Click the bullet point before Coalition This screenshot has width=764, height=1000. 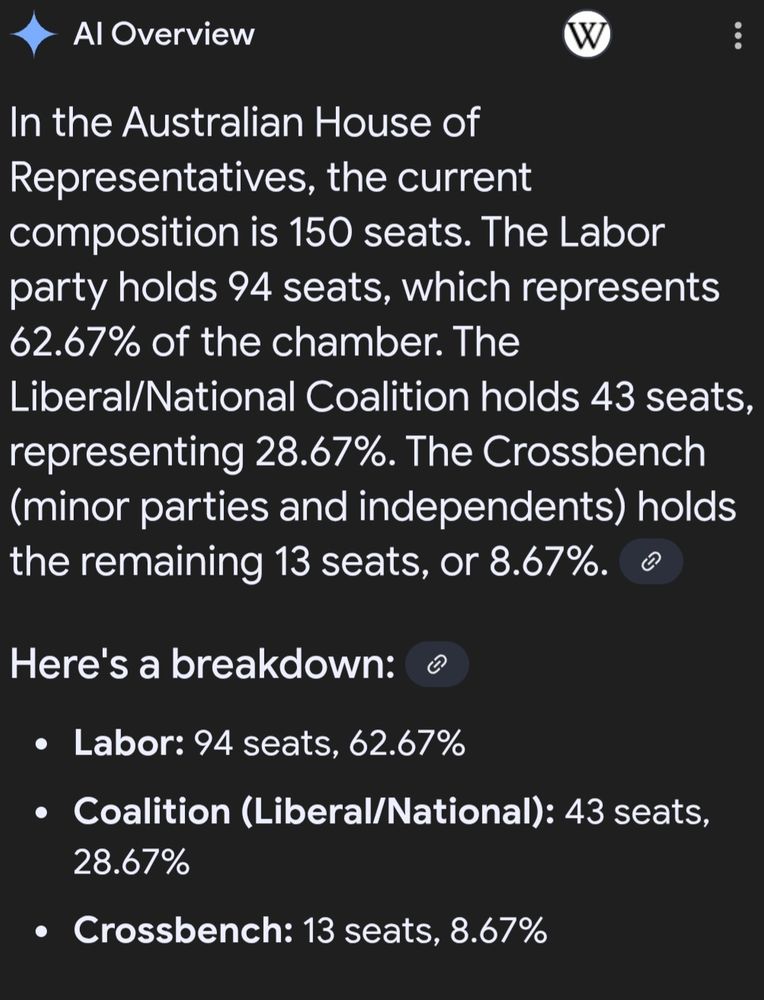tap(40, 813)
